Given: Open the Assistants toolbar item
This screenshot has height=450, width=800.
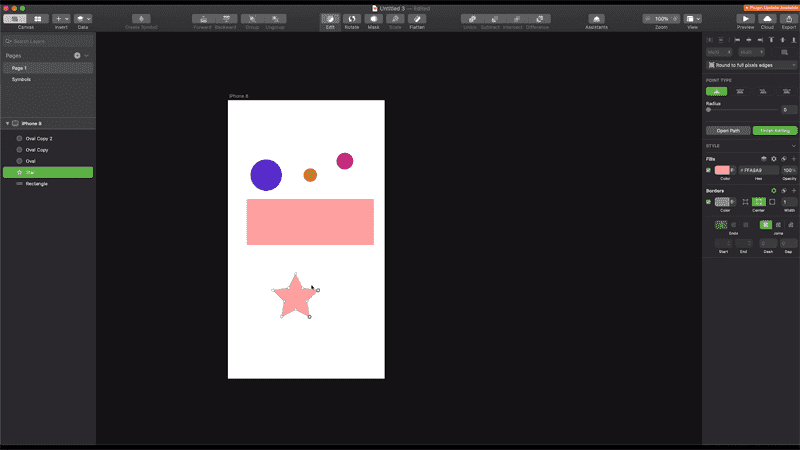Looking at the screenshot, I should pyautogui.click(x=596, y=19).
